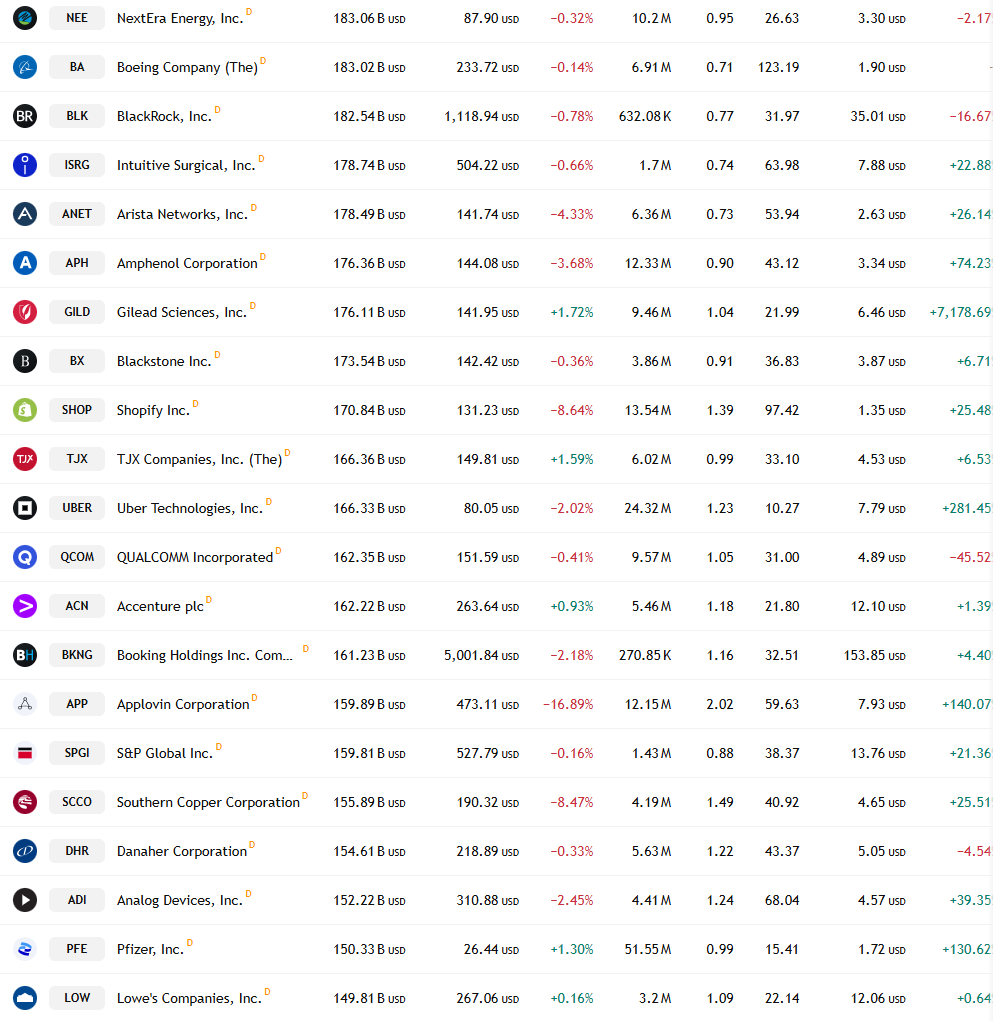Open the BA ticker symbol

tap(77, 67)
